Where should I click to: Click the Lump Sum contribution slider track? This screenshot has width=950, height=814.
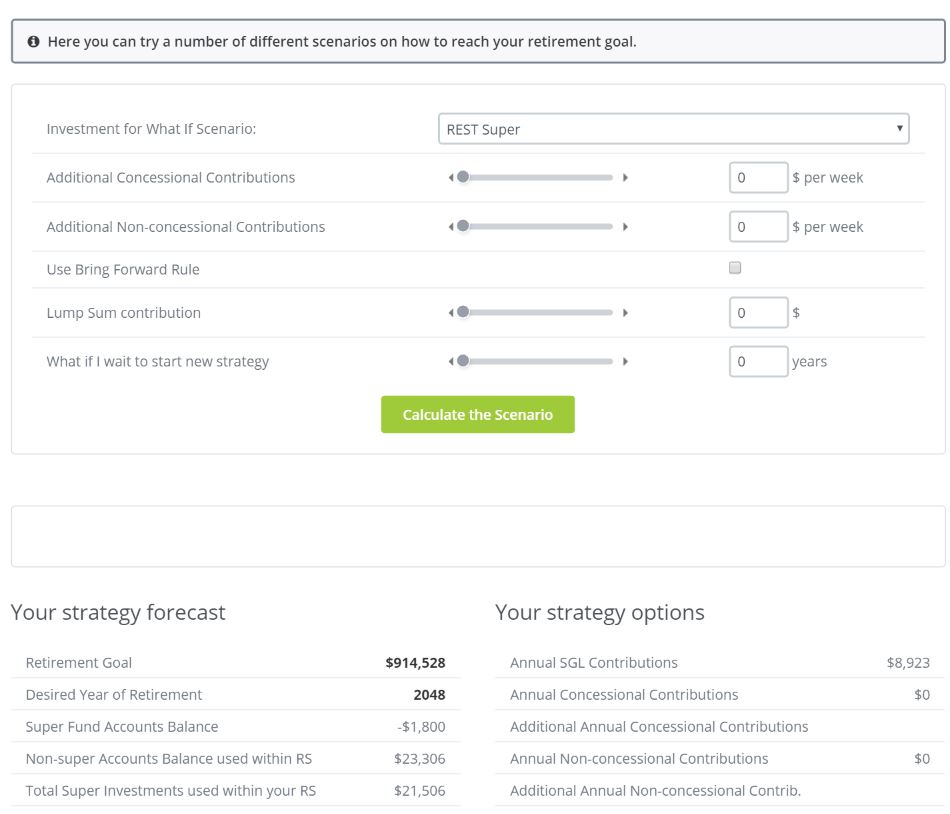click(x=540, y=313)
